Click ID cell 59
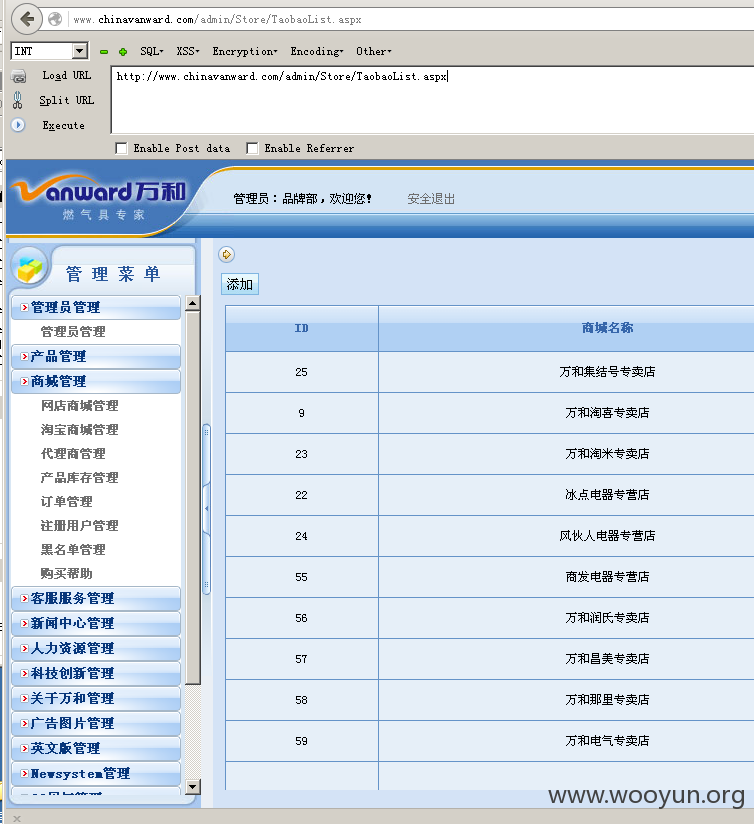This screenshot has height=824, width=754. 302,741
